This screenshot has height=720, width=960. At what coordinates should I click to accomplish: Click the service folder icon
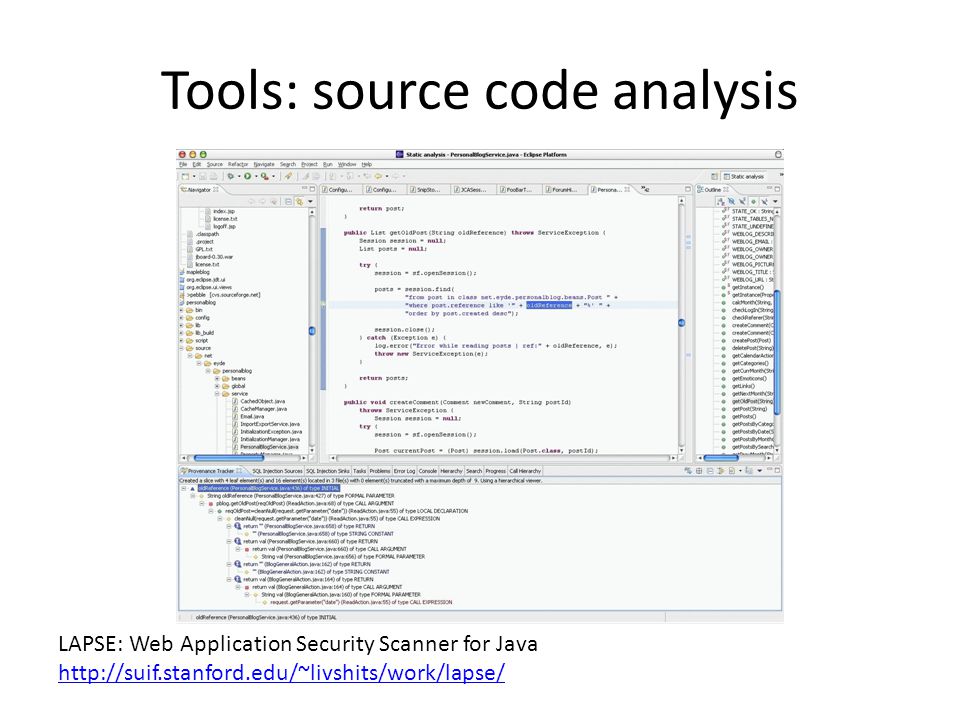pos(226,394)
